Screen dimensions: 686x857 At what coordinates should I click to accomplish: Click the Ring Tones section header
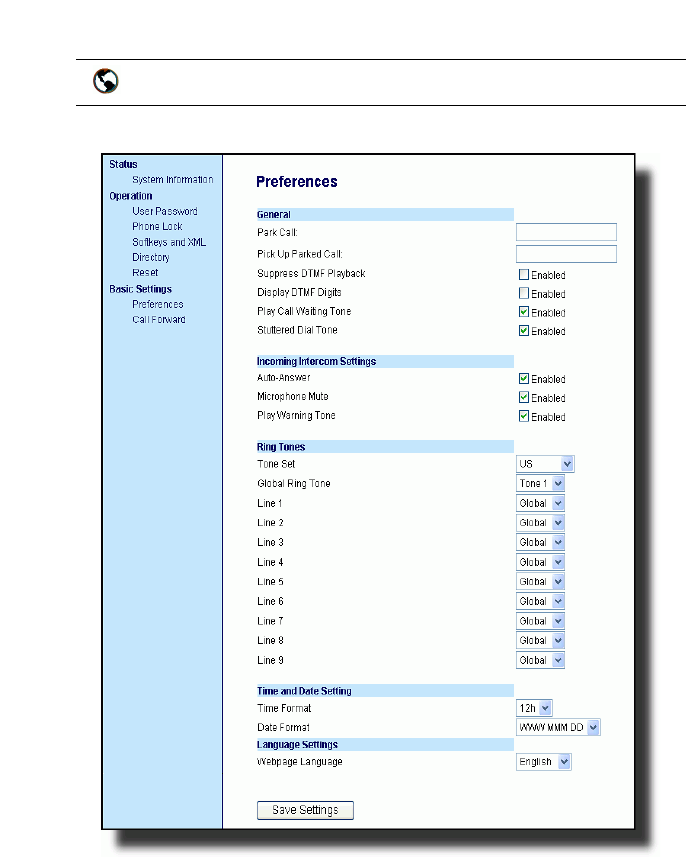[385, 447]
